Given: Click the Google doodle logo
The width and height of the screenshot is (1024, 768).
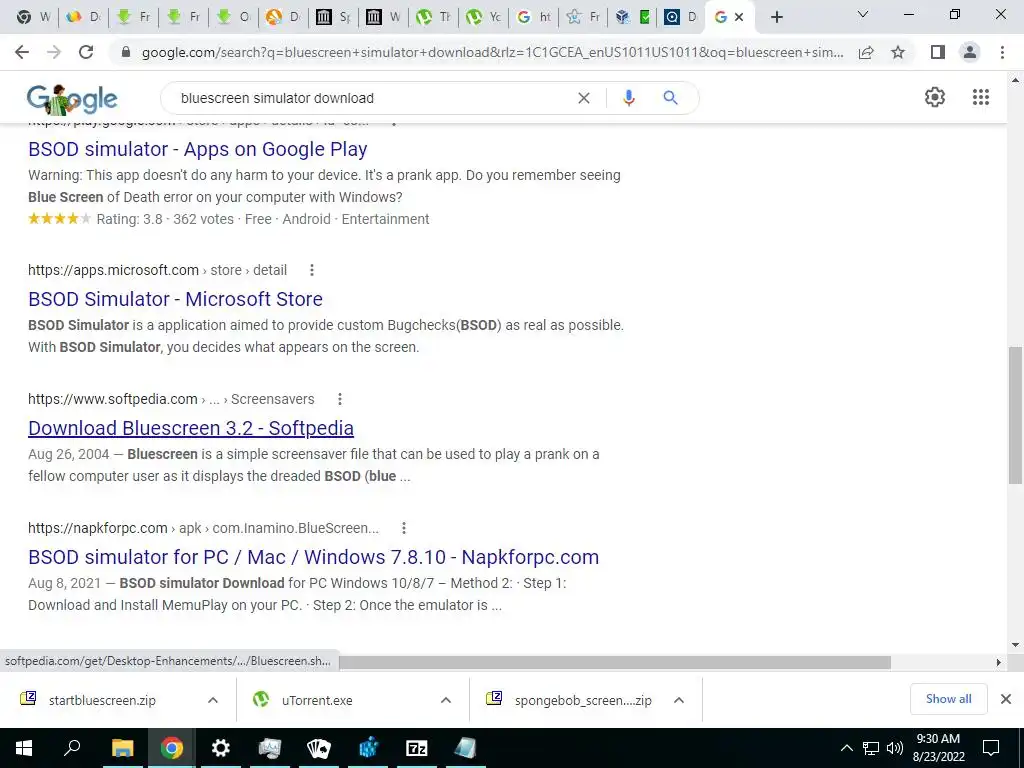Looking at the screenshot, I should (72, 99).
